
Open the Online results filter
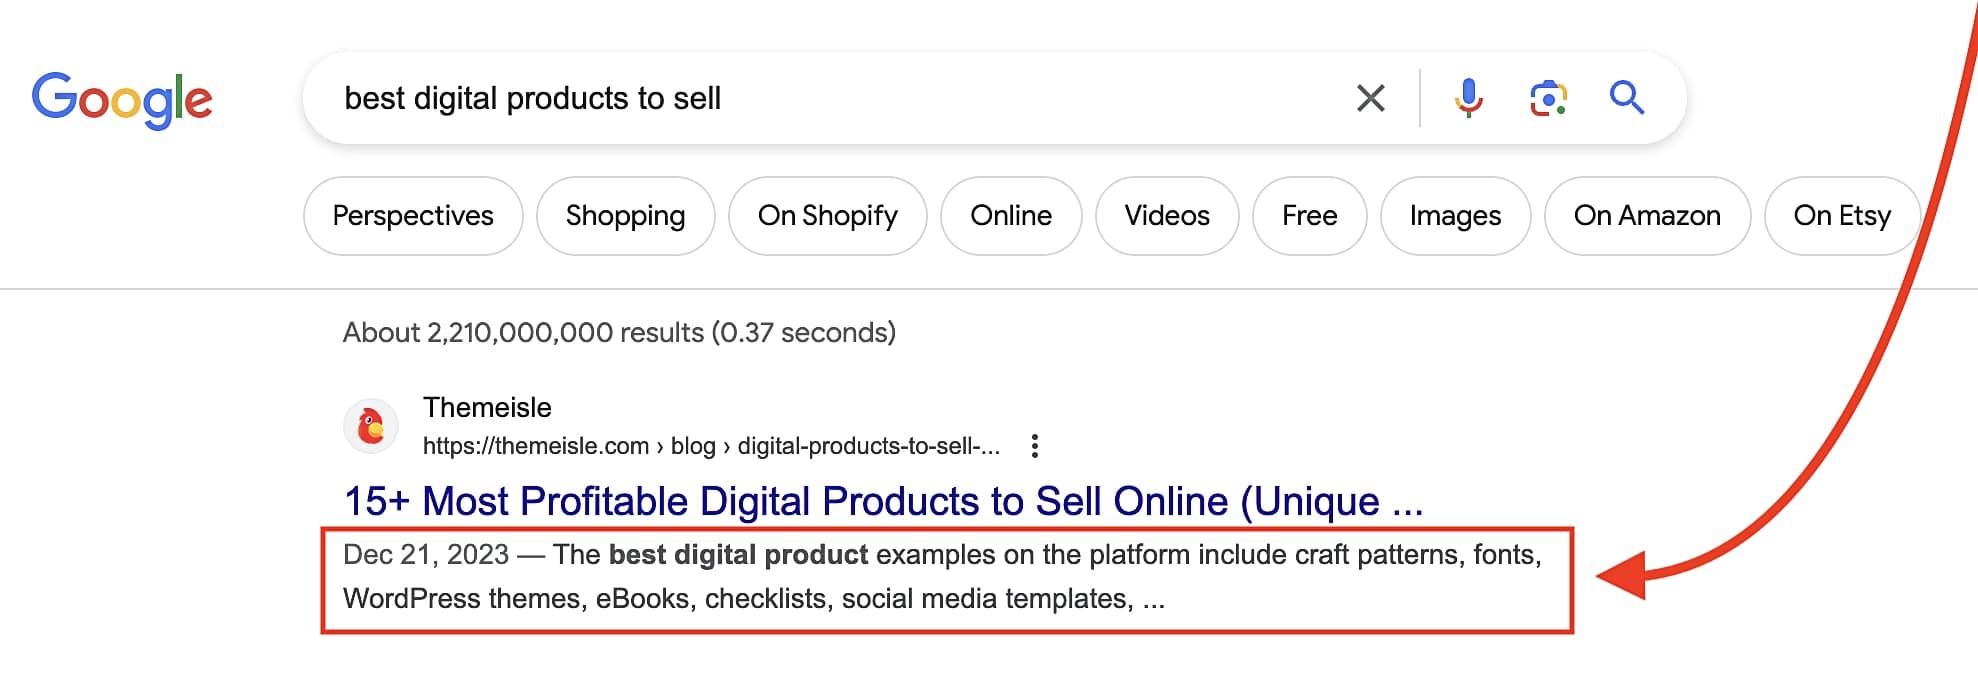1011,215
